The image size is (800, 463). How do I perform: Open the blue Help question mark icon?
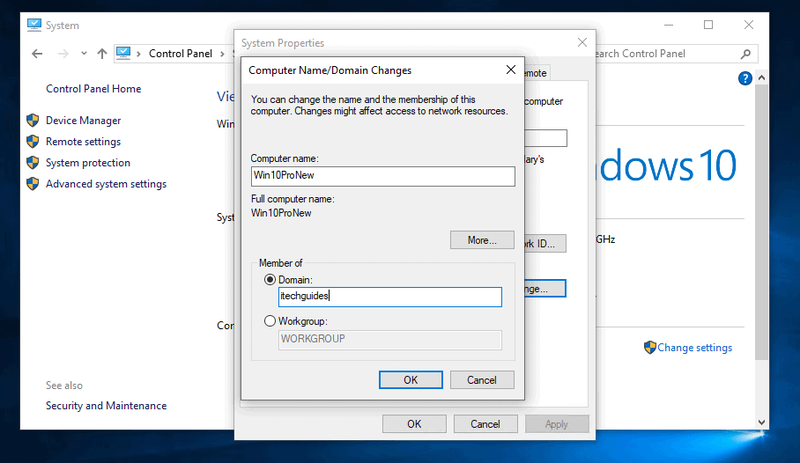pyautogui.click(x=744, y=78)
